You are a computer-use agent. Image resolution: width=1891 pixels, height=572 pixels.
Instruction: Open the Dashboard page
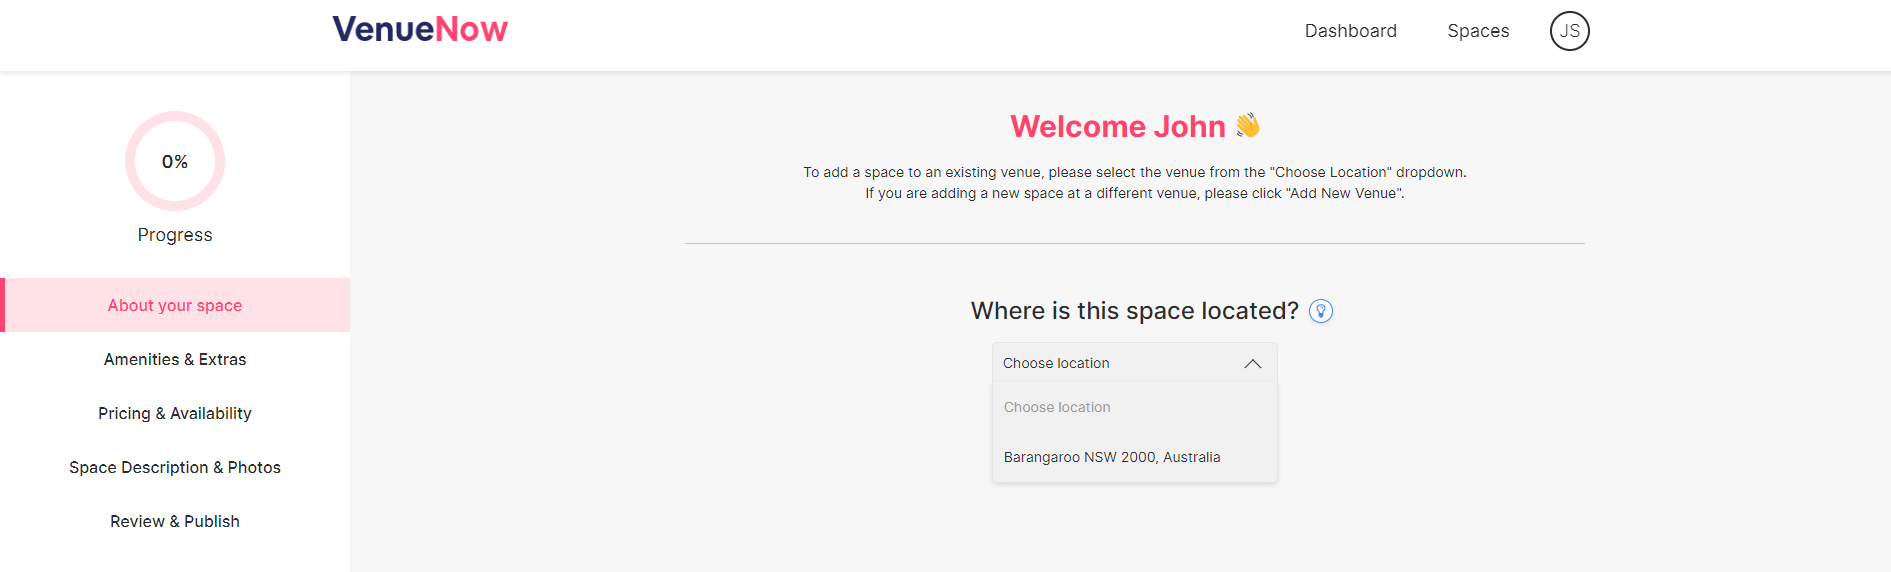coord(1350,31)
